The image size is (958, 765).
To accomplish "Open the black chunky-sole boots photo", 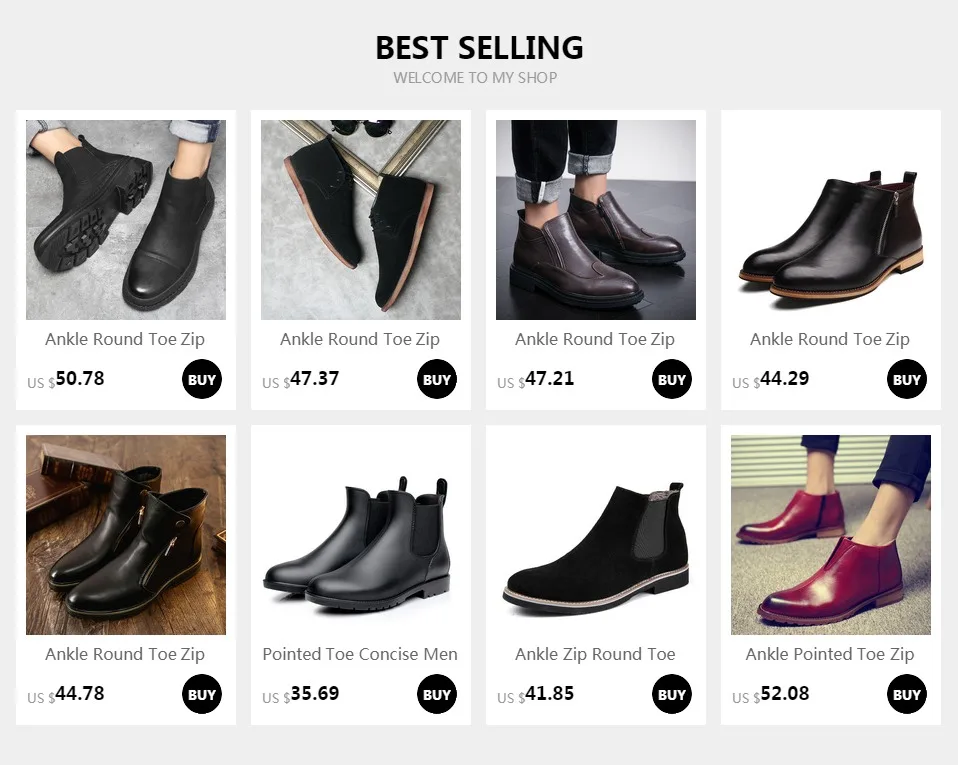I will [x=126, y=220].
